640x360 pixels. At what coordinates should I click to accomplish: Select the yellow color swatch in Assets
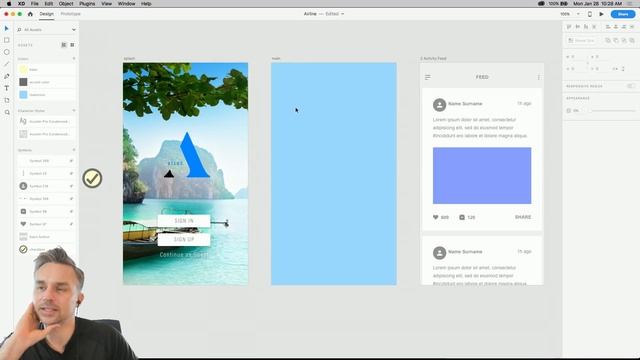click(23, 69)
